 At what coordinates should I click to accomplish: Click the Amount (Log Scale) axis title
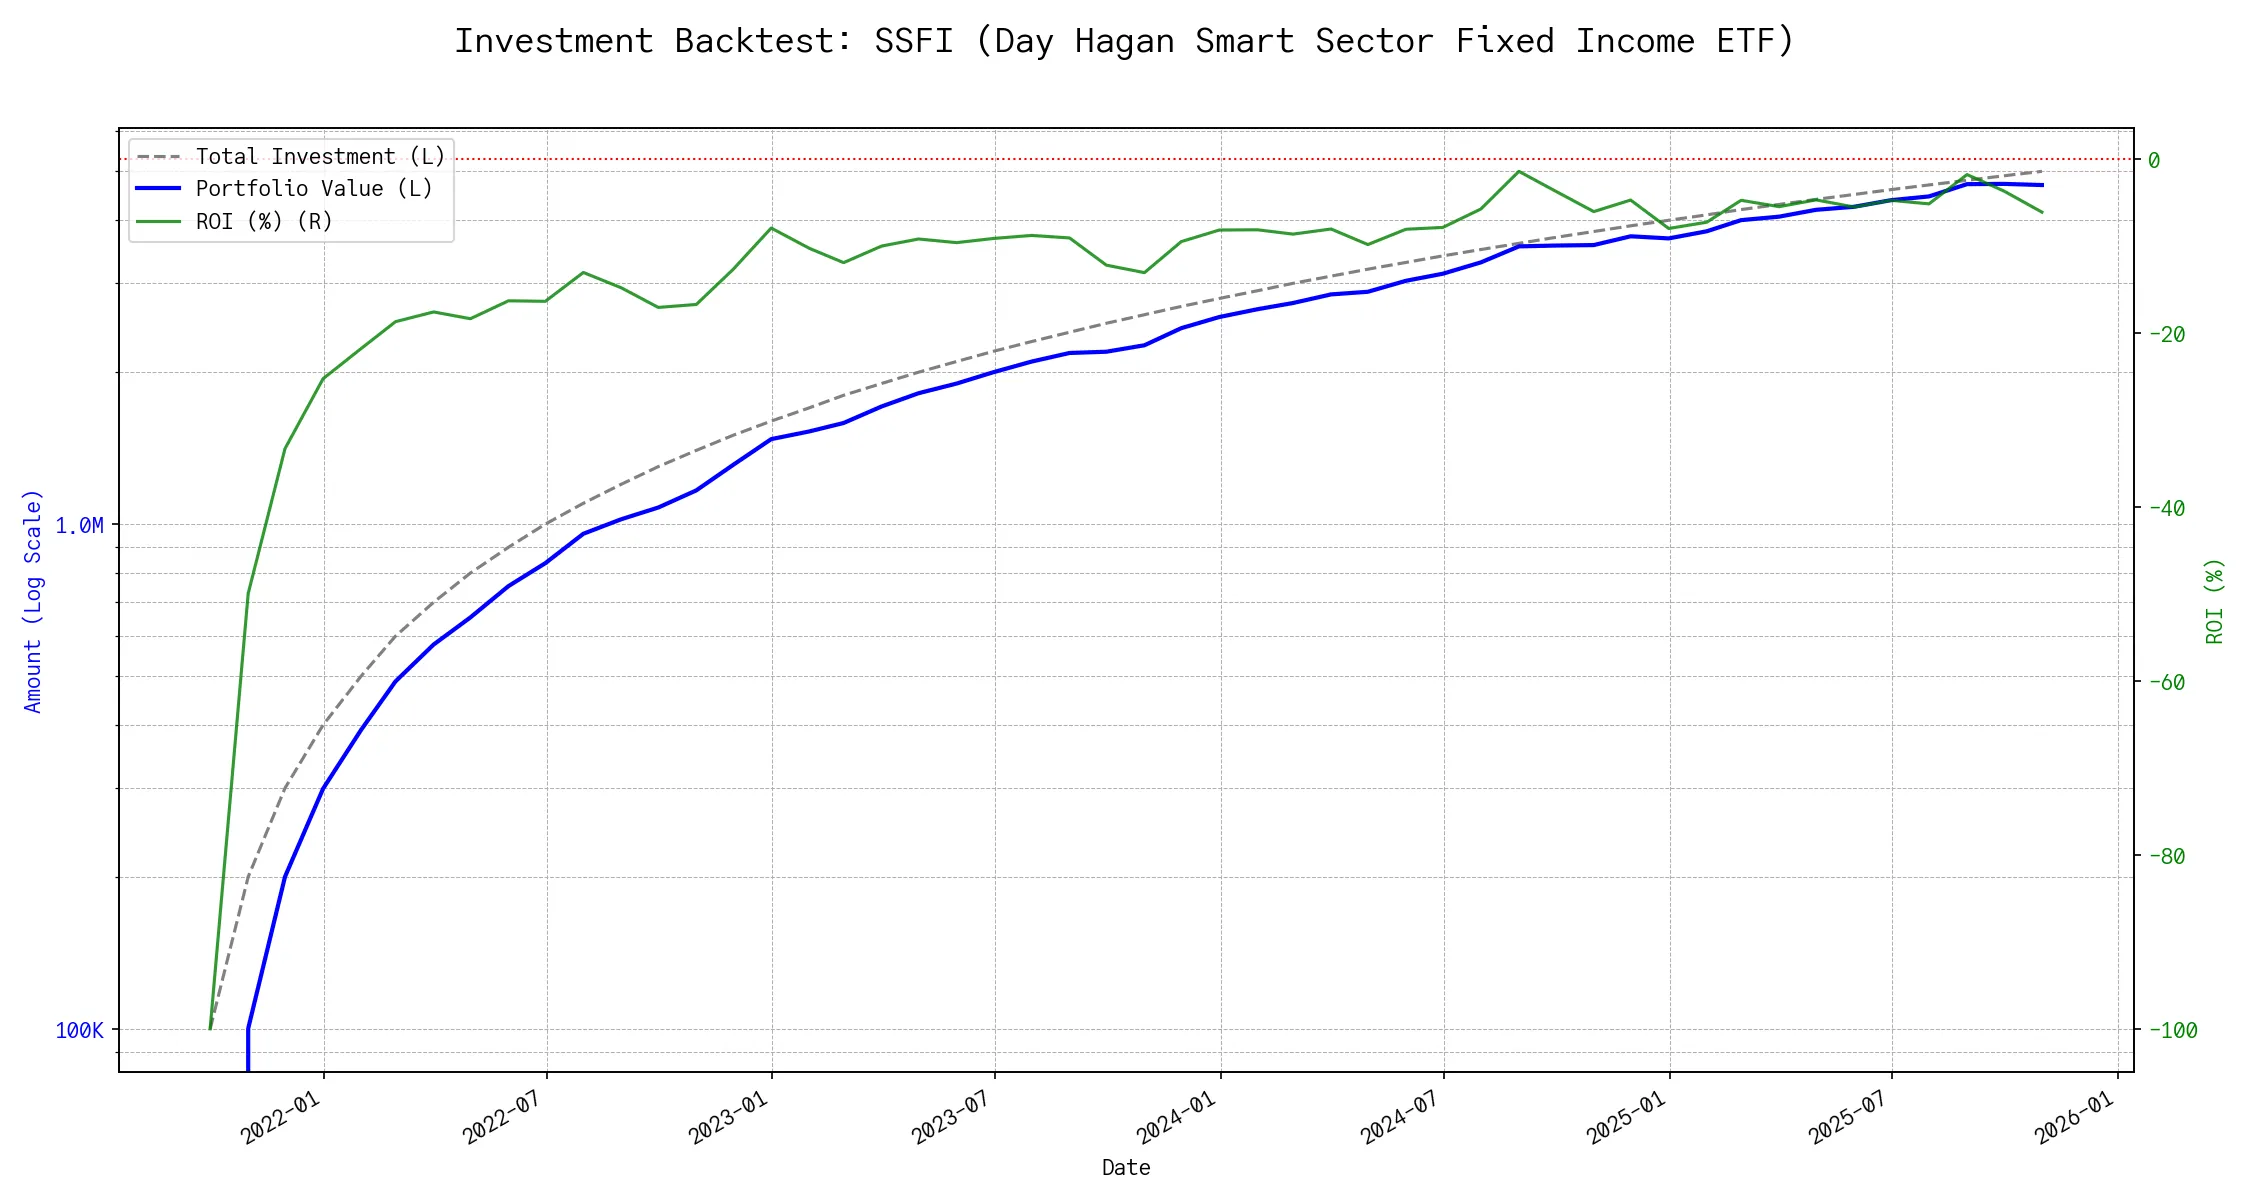[33, 601]
